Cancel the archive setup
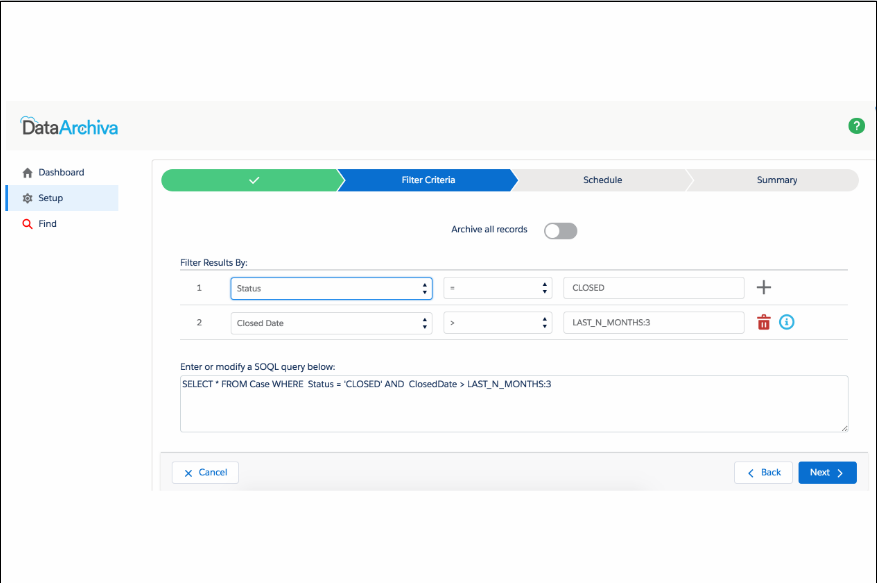Viewport: 877px width, 583px height. click(205, 473)
